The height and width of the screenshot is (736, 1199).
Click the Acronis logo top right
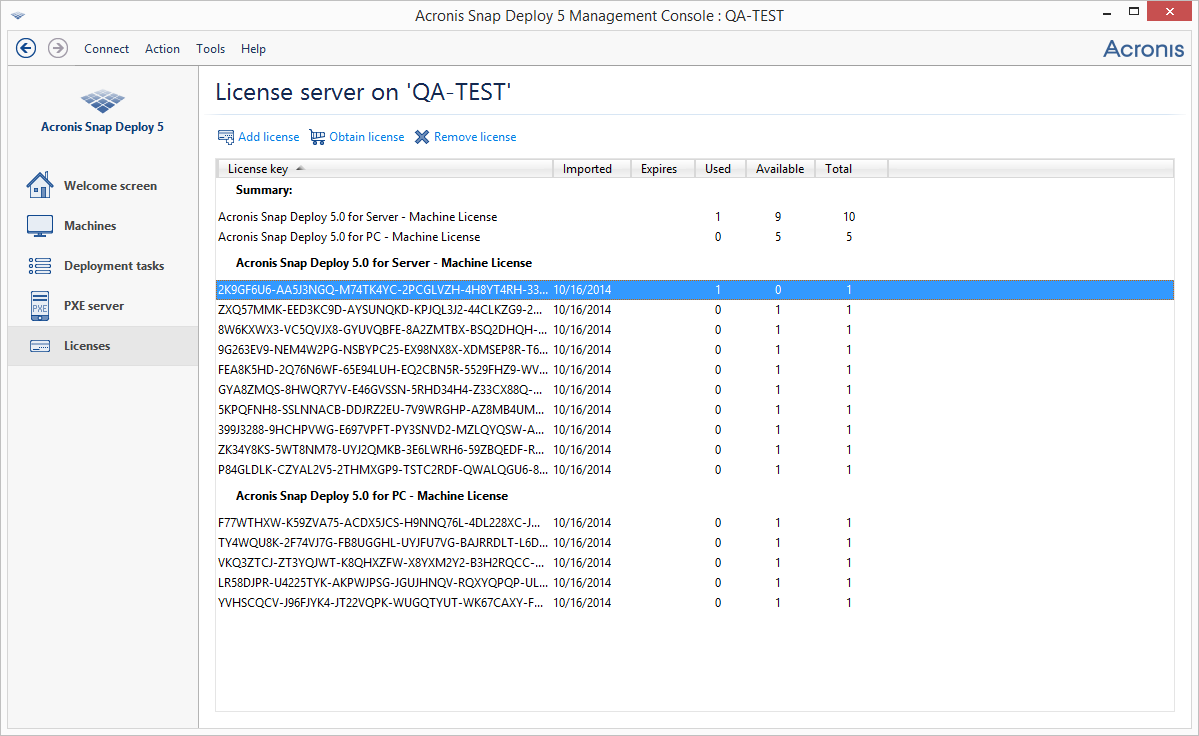1143,48
